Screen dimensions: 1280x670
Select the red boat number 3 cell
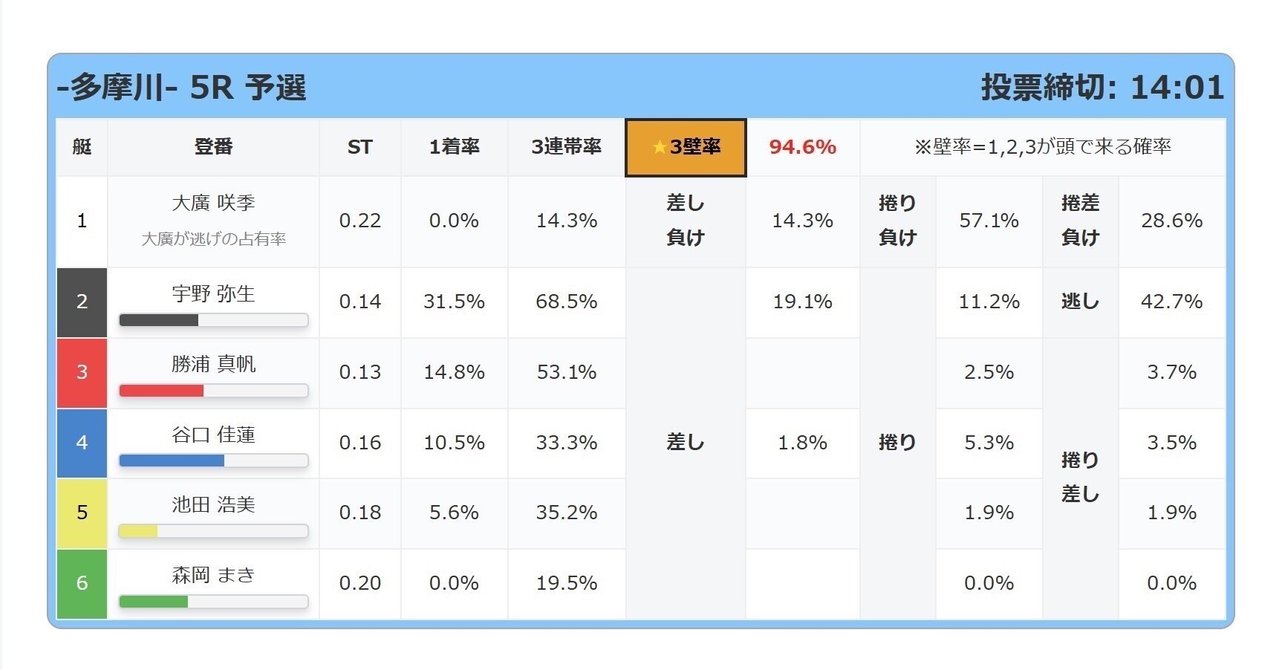pos(82,372)
